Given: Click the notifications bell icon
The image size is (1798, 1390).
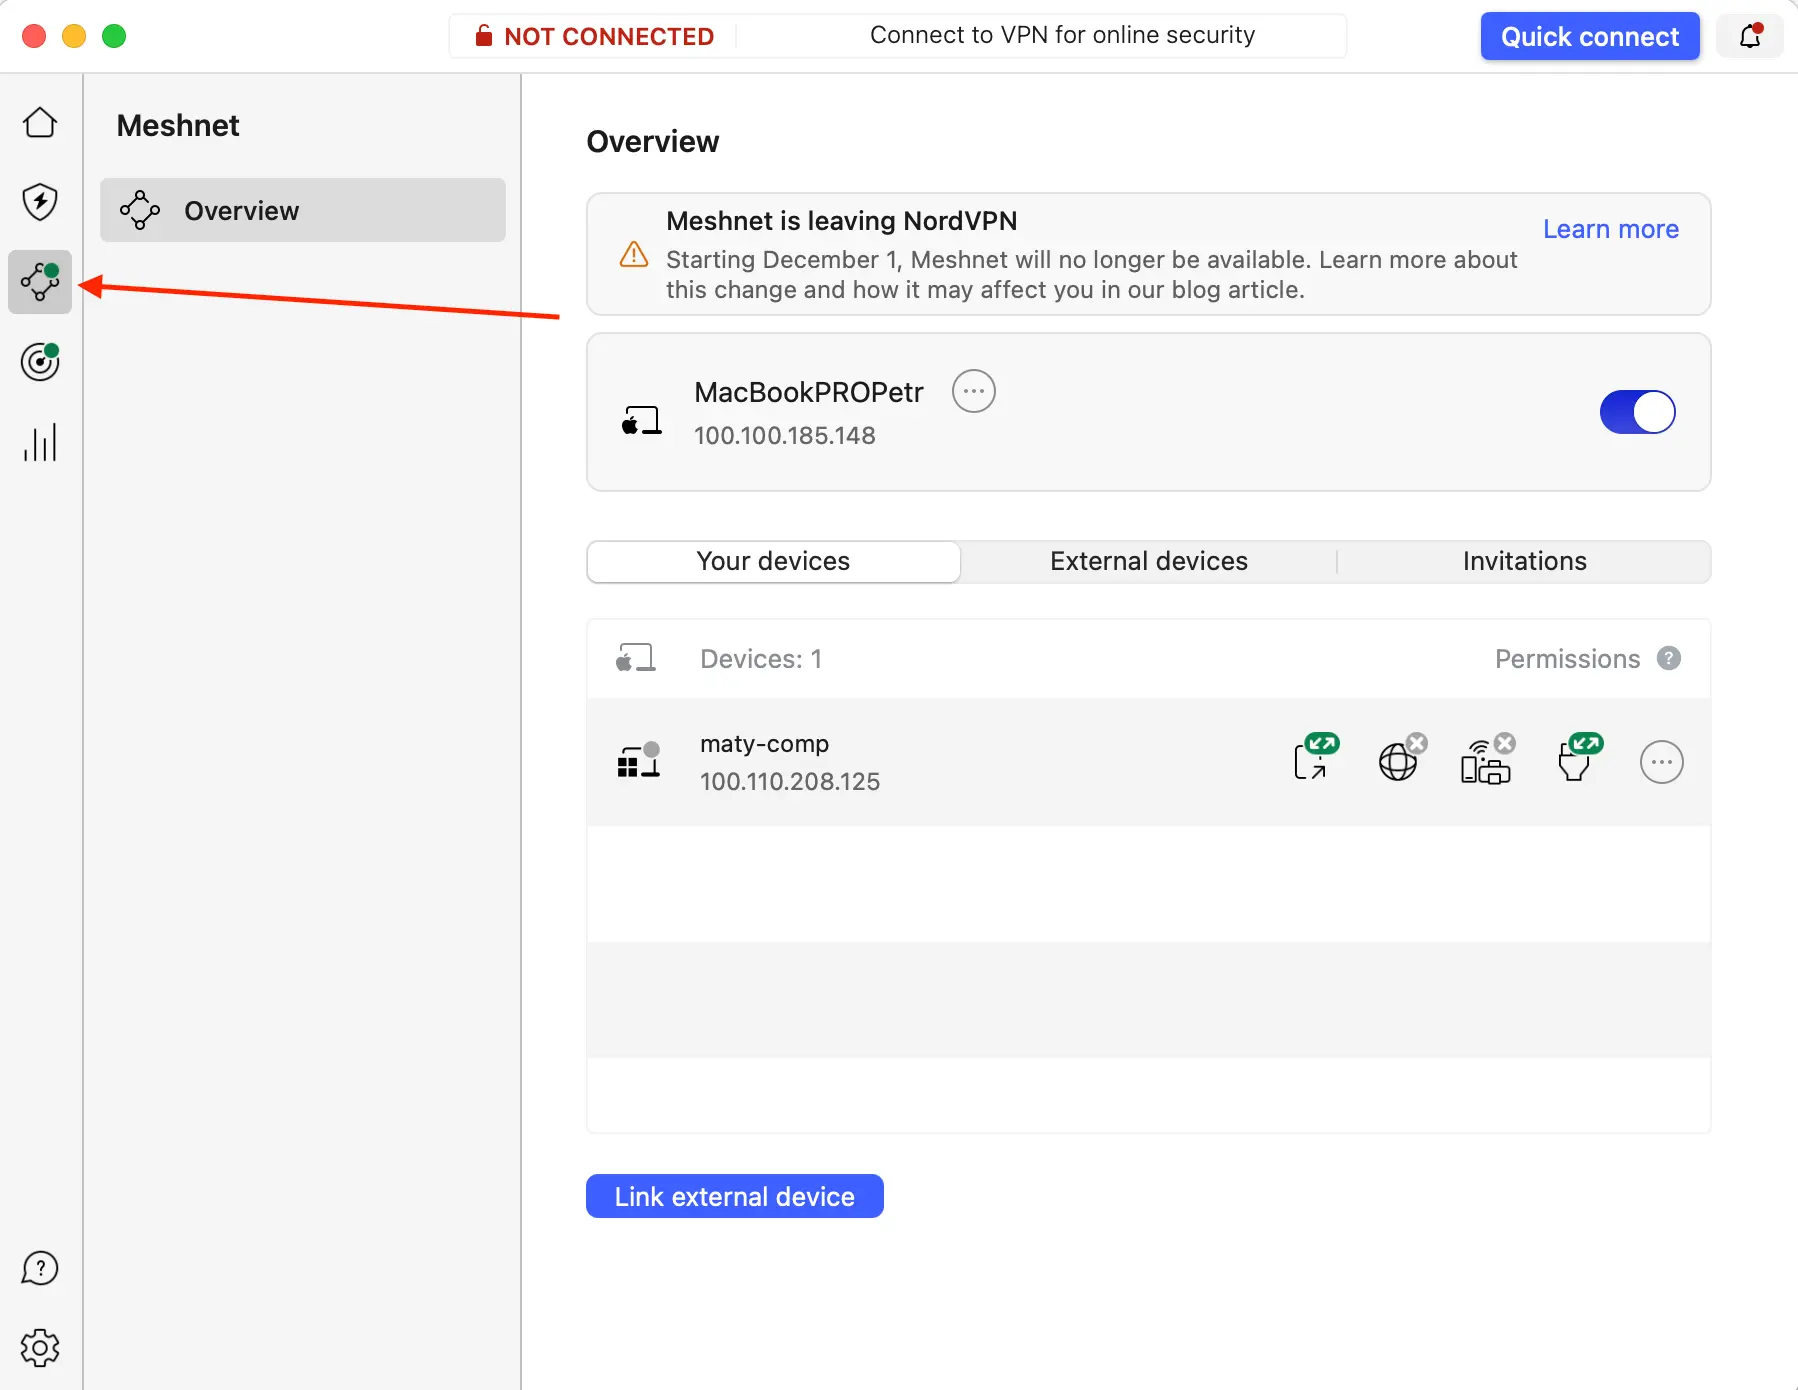Looking at the screenshot, I should [1750, 37].
